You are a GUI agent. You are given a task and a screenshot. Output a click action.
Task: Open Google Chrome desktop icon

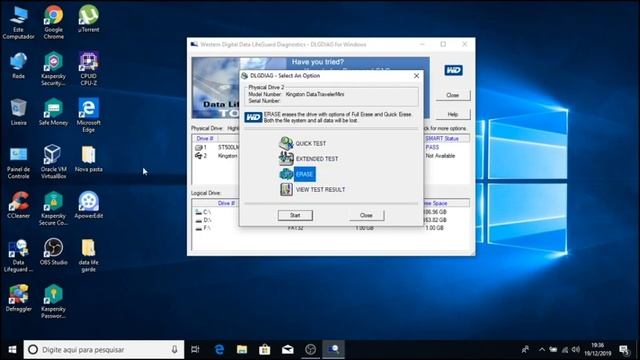(53, 22)
